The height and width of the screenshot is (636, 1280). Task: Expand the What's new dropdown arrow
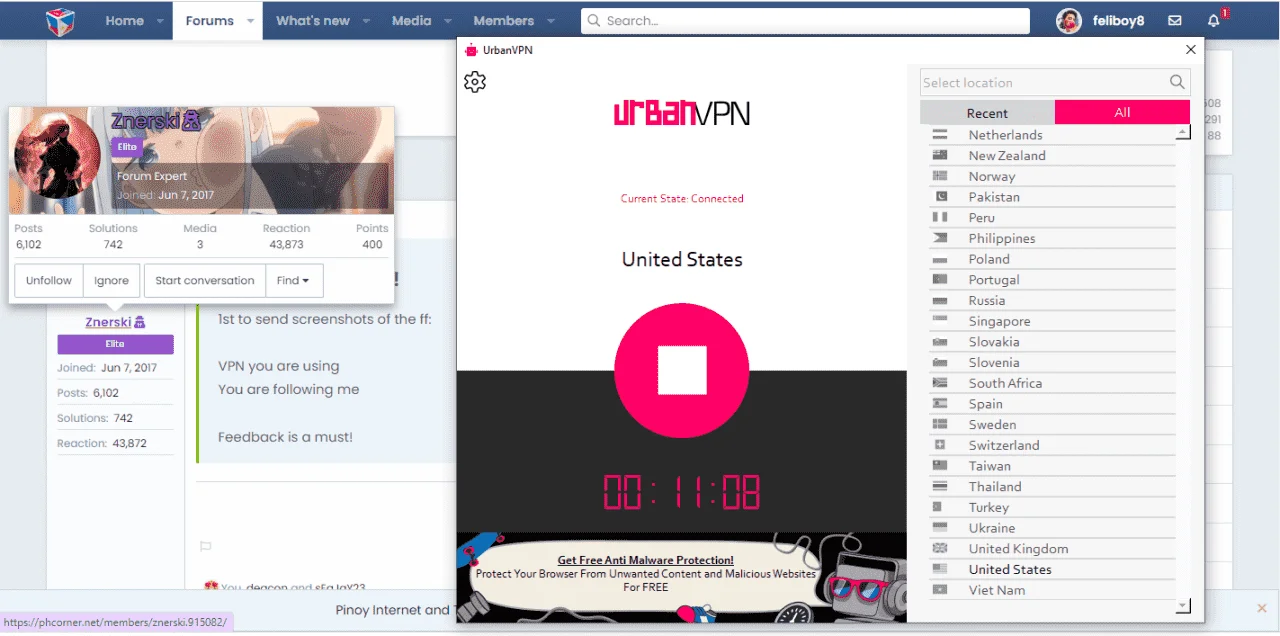coord(367,20)
